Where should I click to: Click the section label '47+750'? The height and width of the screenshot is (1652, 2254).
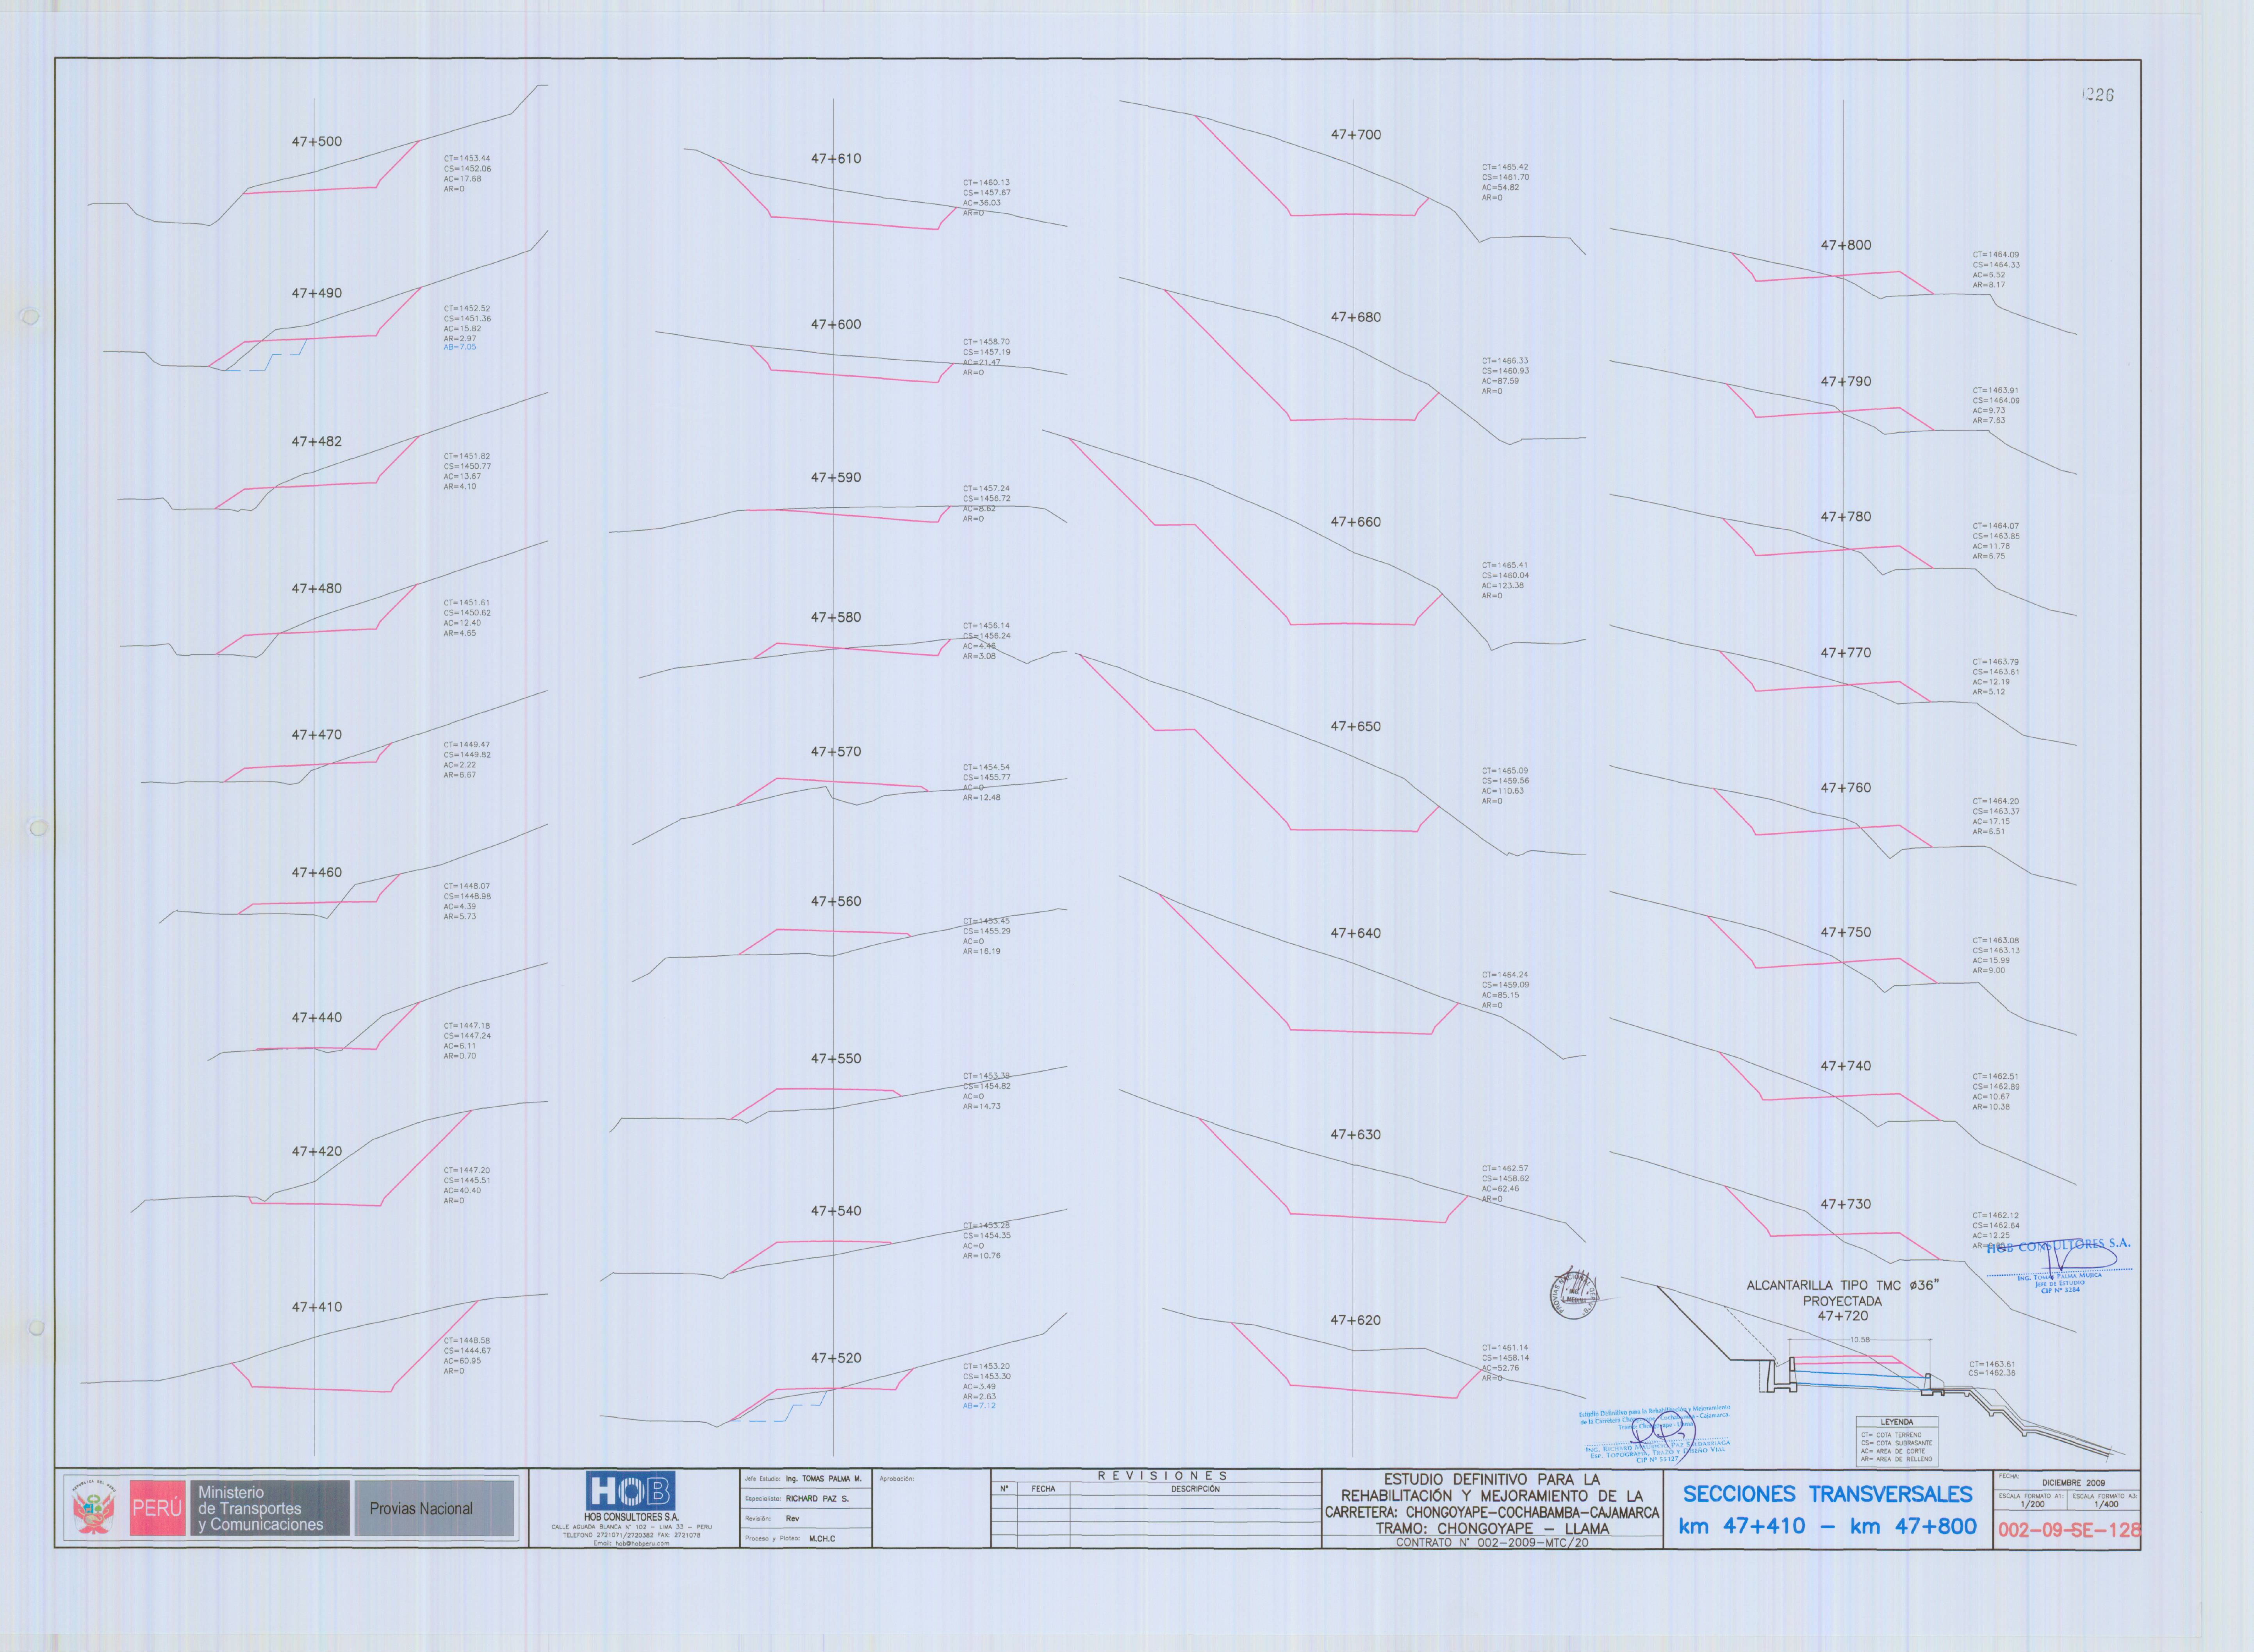click(x=1845, y=932)
